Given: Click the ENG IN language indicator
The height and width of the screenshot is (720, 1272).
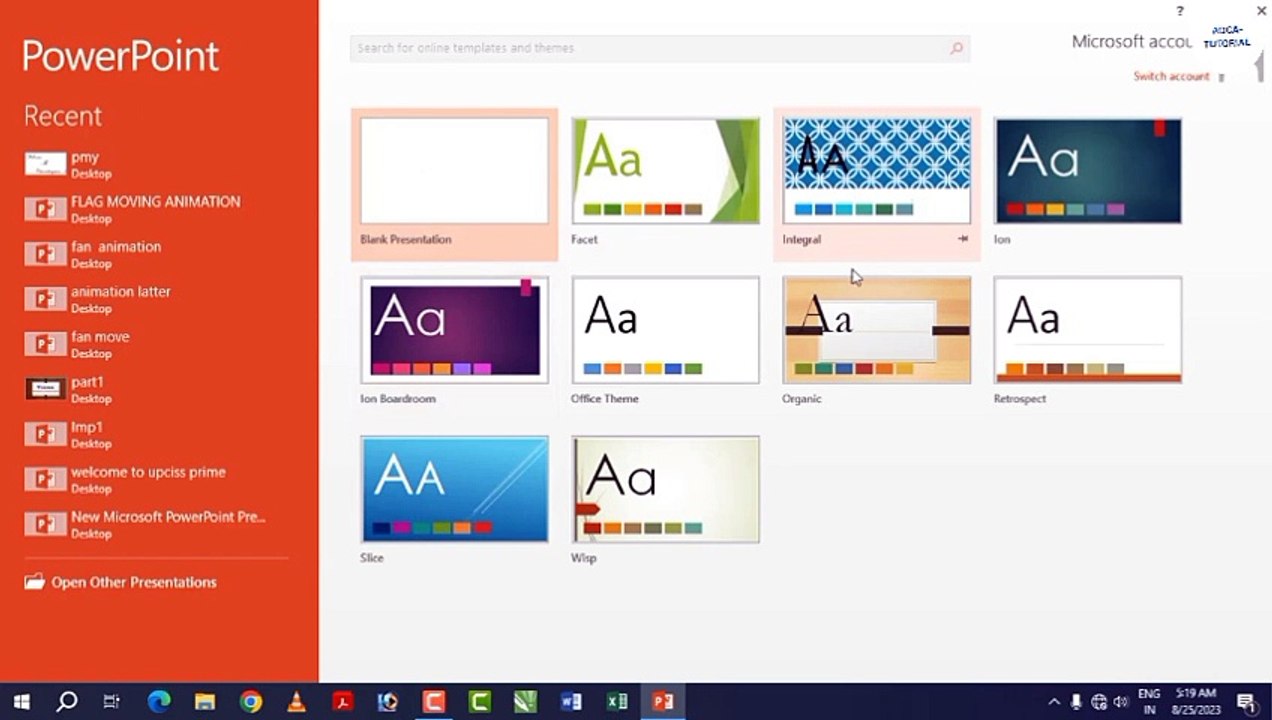Looking at the screenshot, I should tap(1149, 702).
